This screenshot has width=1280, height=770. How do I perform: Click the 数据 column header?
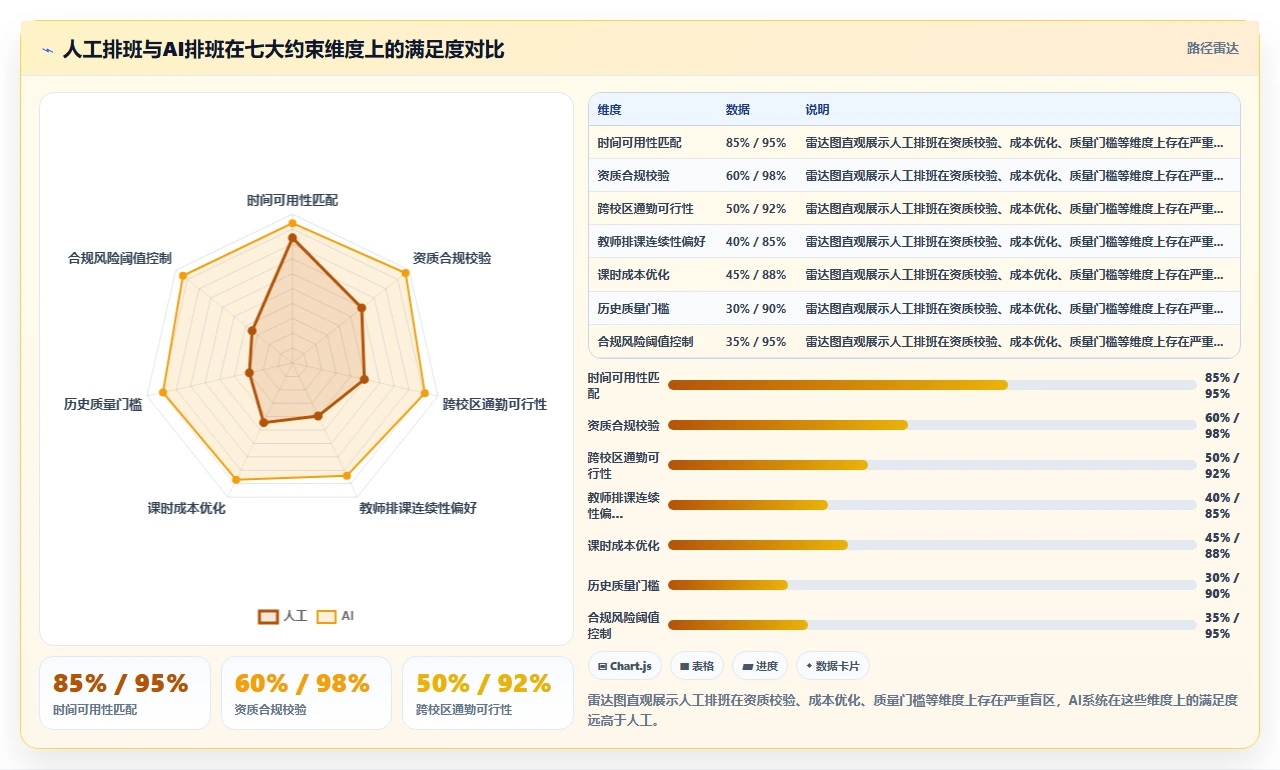point(737,110)
